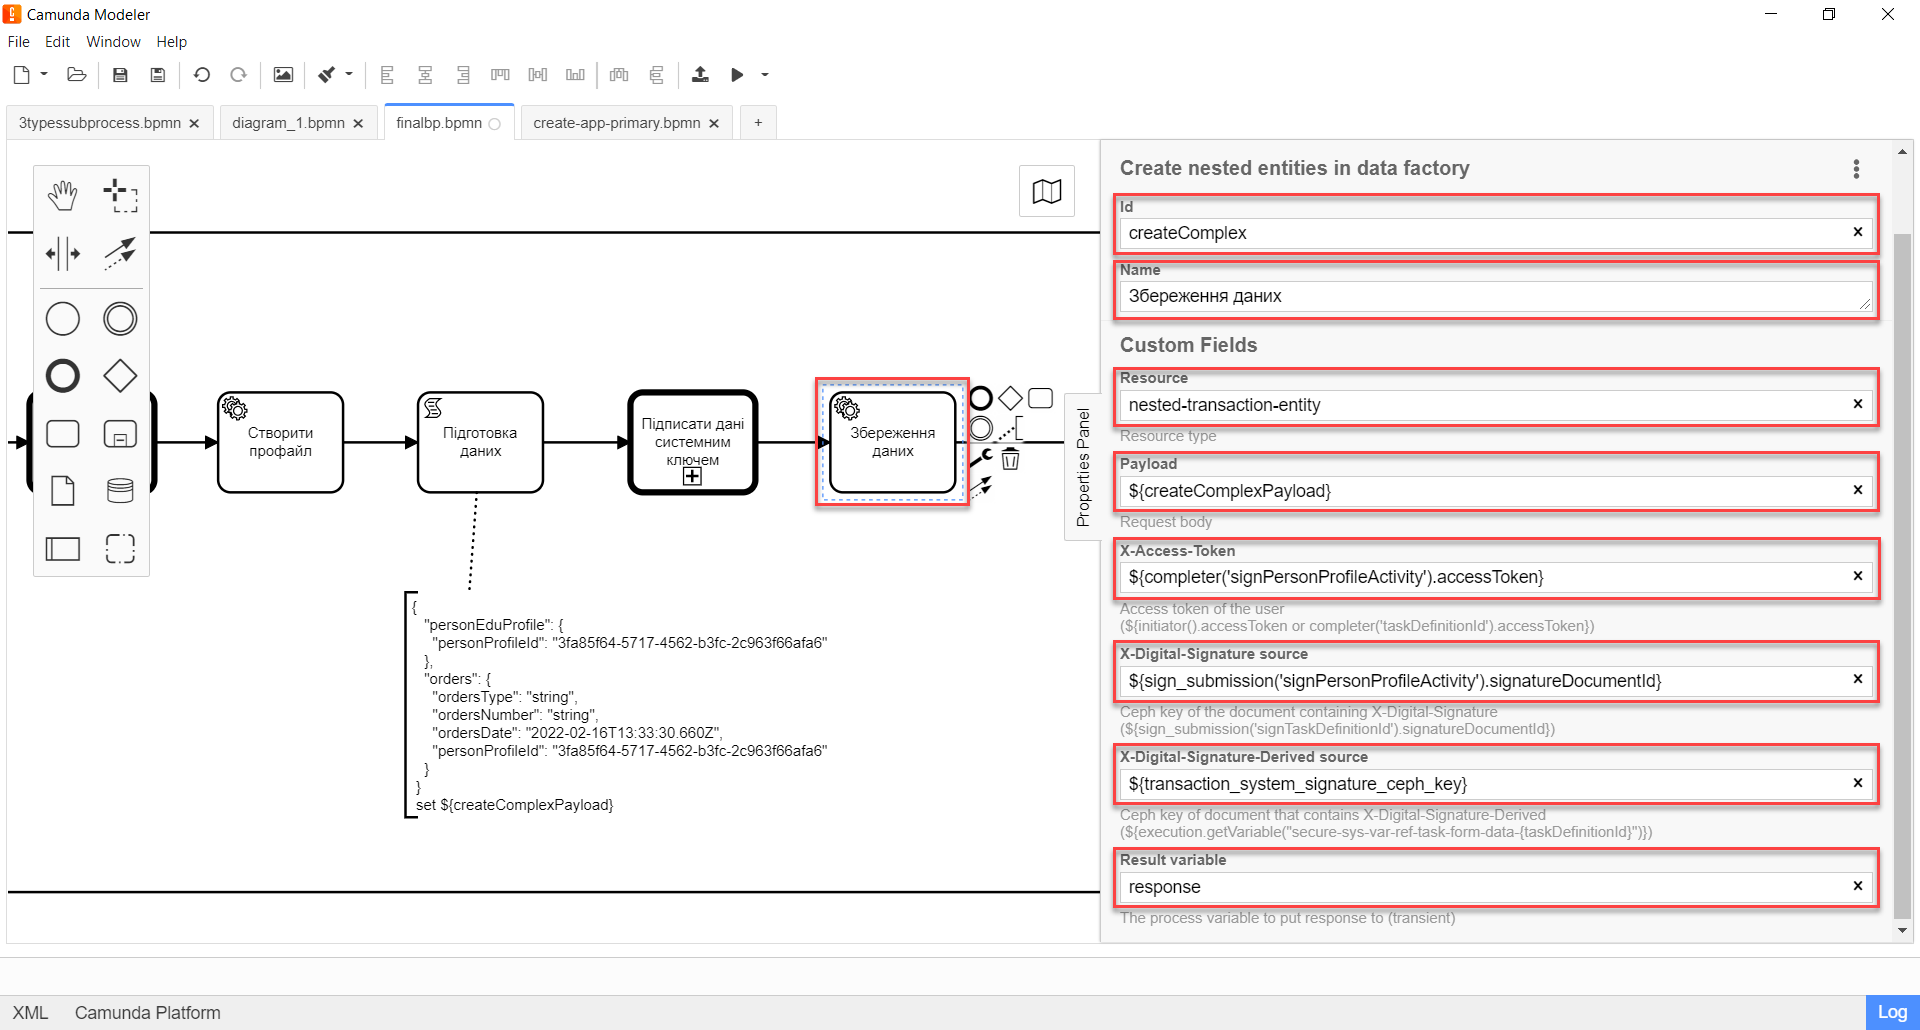Switch to create-app-primary.bpmn tab

(617, 123)
